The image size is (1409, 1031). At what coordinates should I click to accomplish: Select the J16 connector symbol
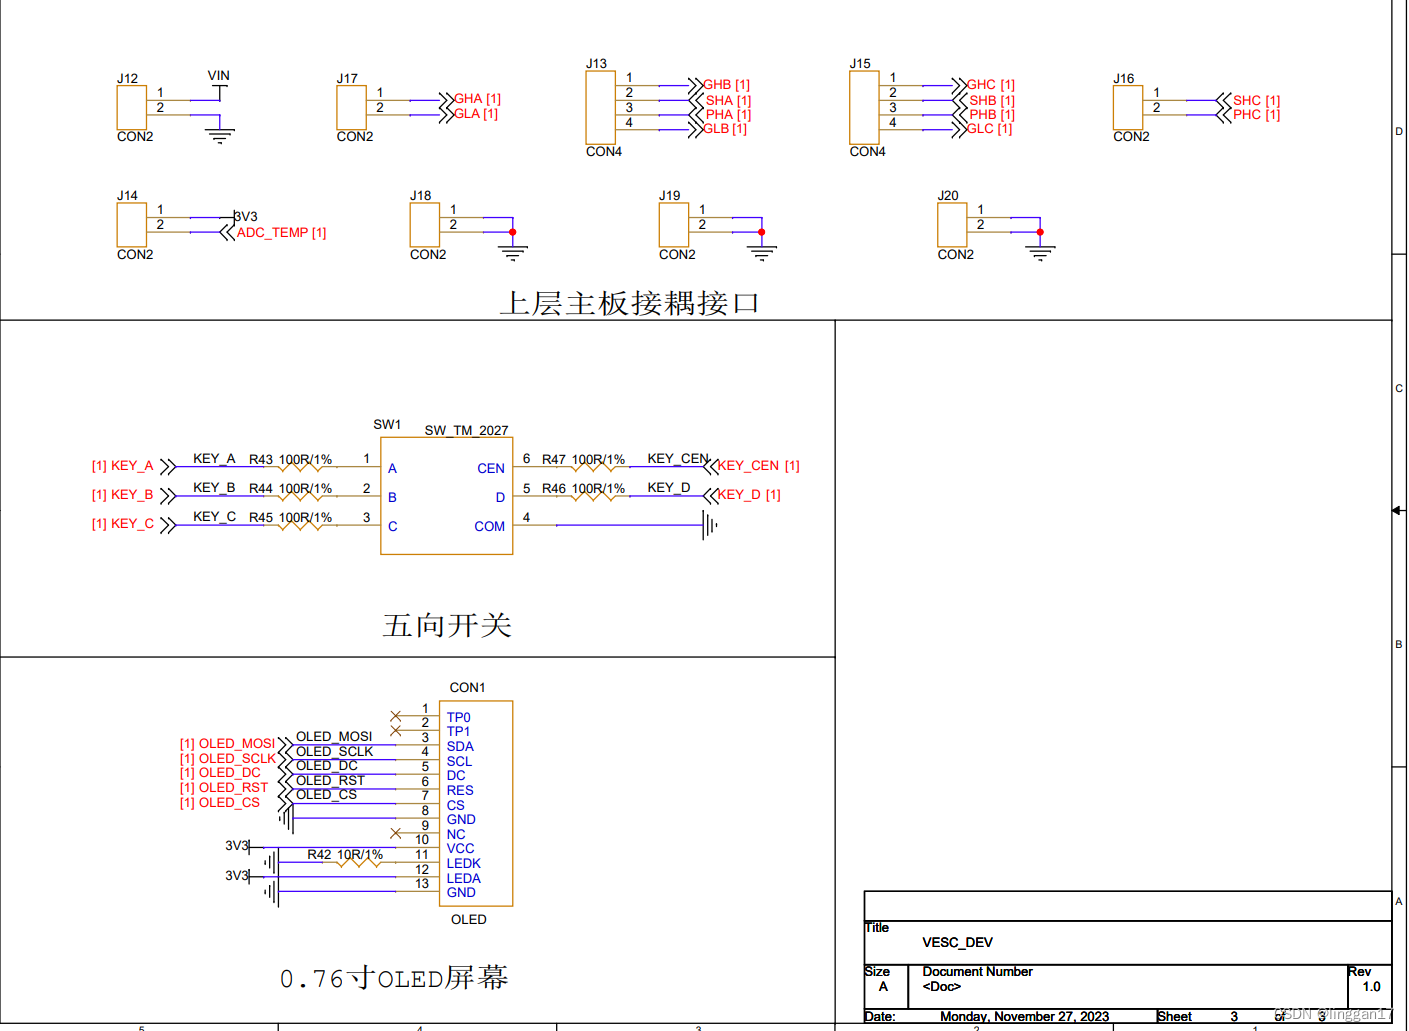coord(1128,107)
